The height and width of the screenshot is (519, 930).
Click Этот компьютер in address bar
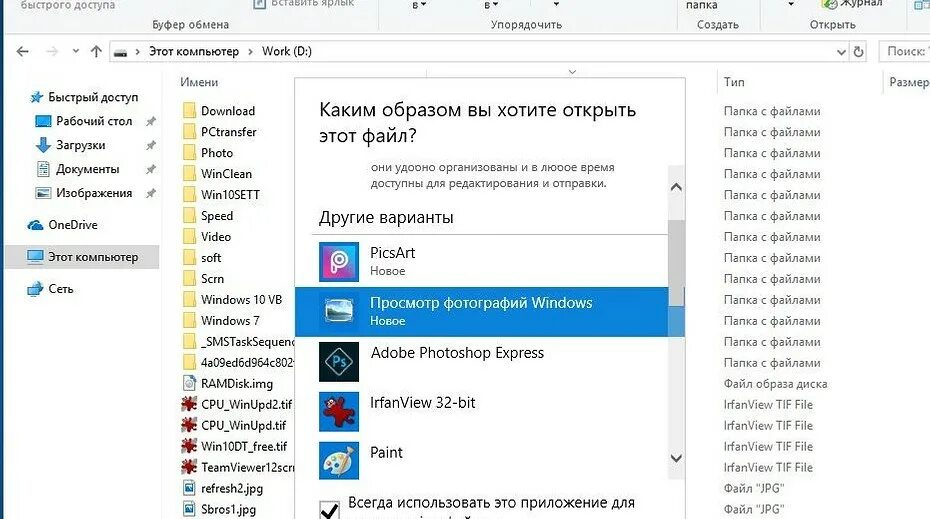[194, 52]
